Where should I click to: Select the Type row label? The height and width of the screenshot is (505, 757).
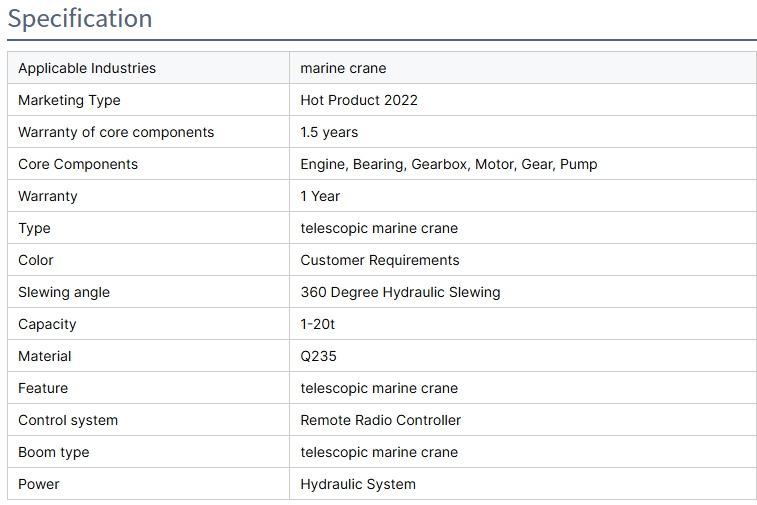click(34, 228)
